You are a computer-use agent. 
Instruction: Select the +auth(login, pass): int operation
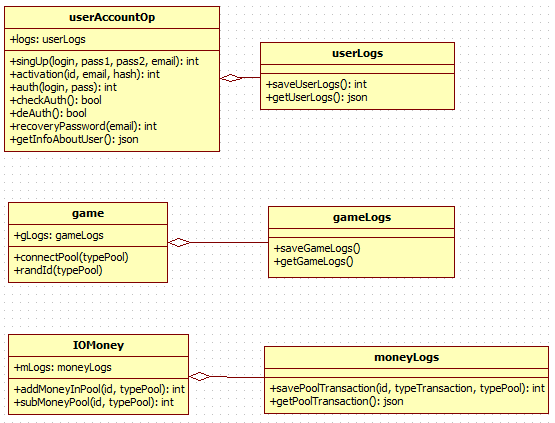click(x=63, y=87)
